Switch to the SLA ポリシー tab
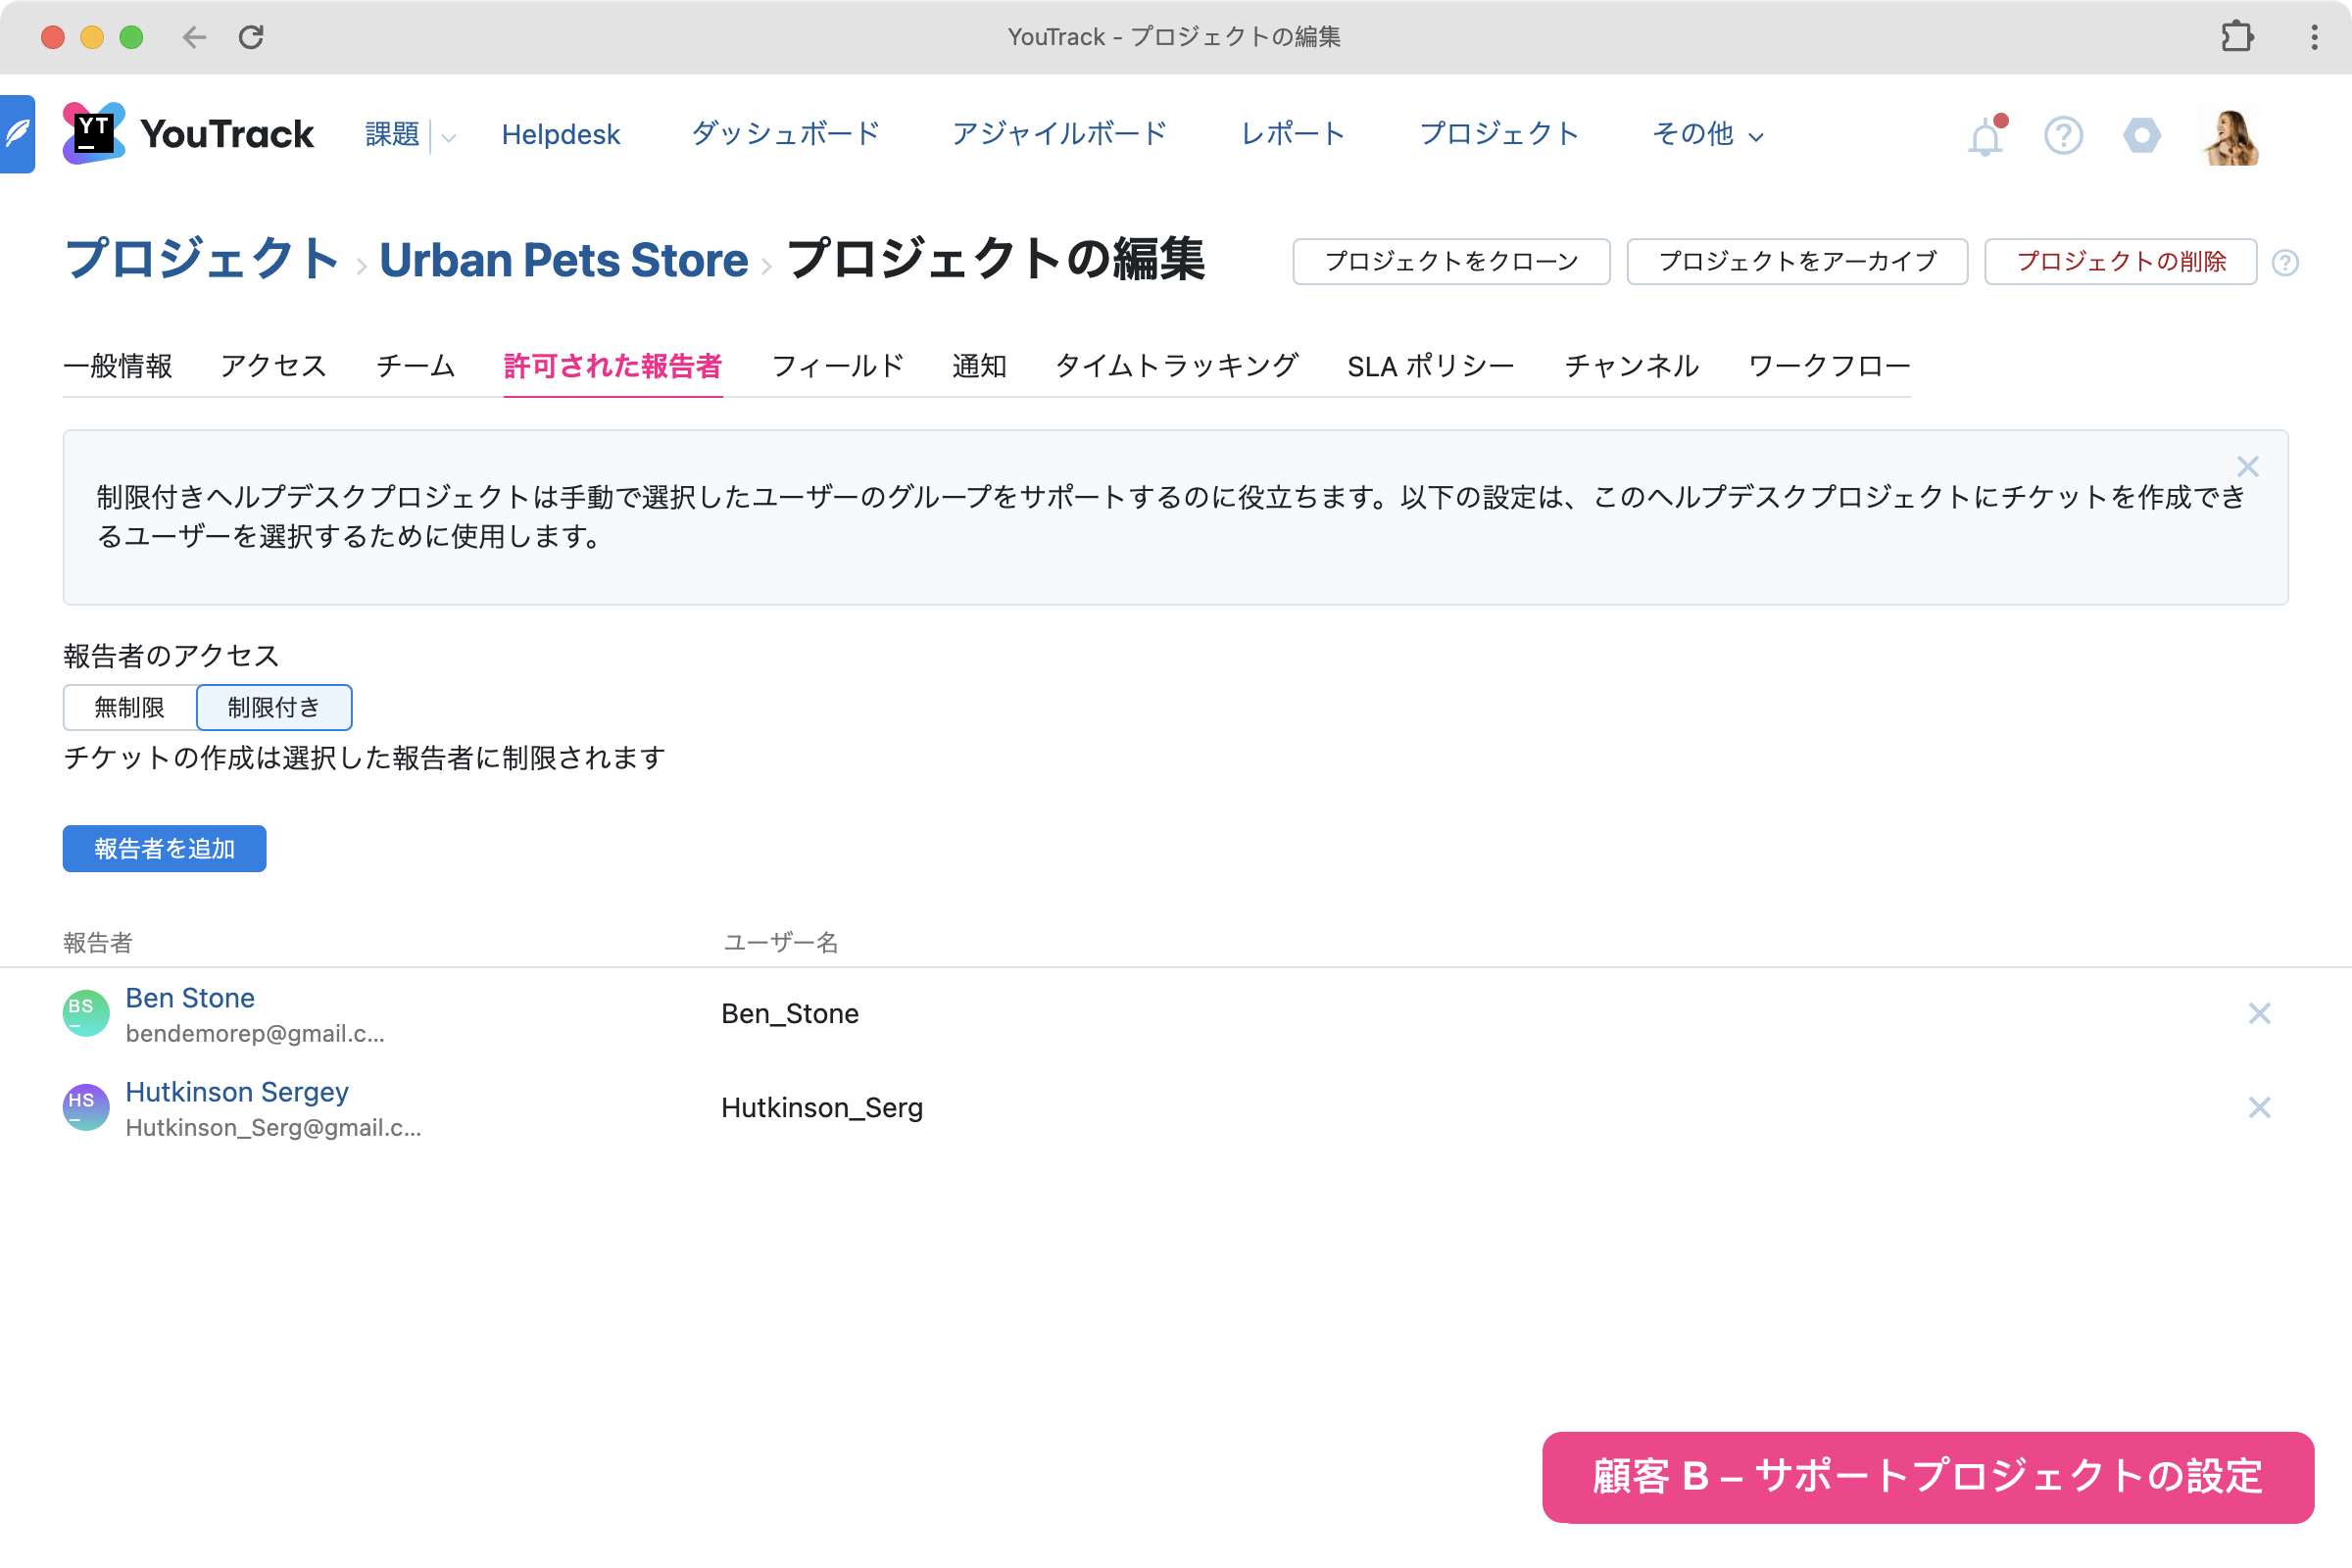The width and height of the screenshot is (2352, 1568). pos(1430,366)
